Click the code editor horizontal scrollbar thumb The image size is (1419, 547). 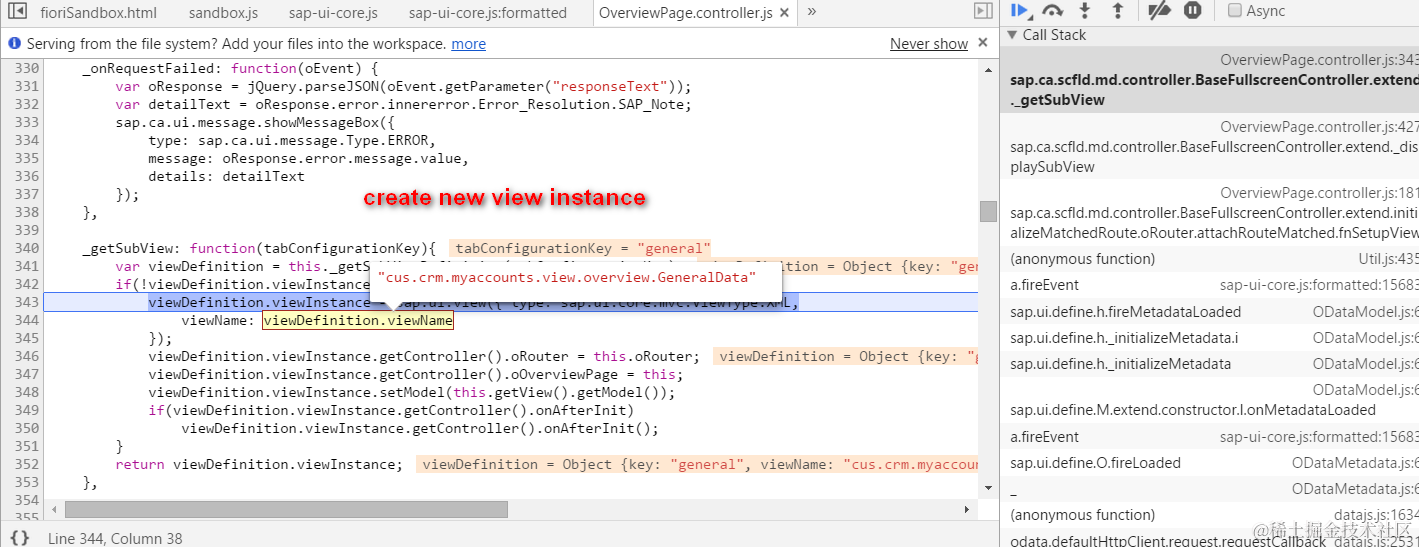[286, 510]
